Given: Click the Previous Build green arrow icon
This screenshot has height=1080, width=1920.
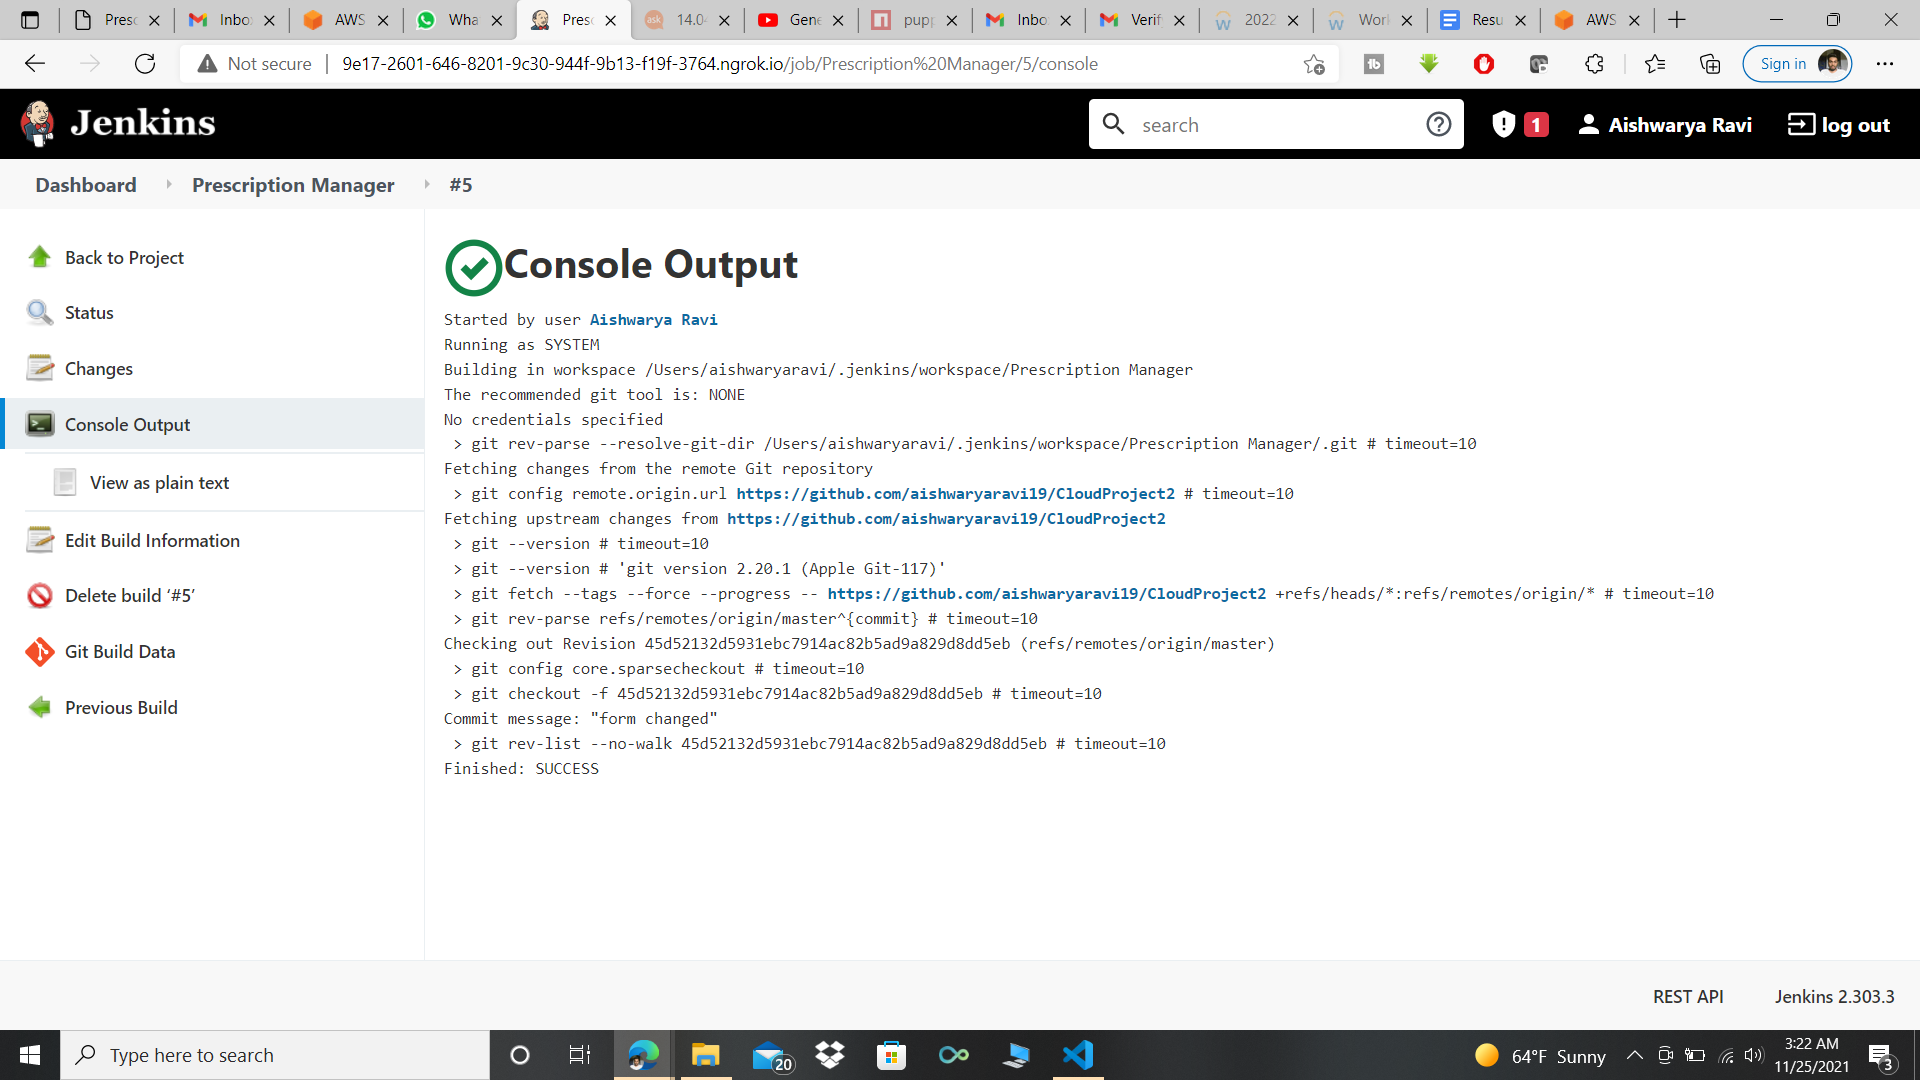Looking at the screenshot, I should click(40, 708).
